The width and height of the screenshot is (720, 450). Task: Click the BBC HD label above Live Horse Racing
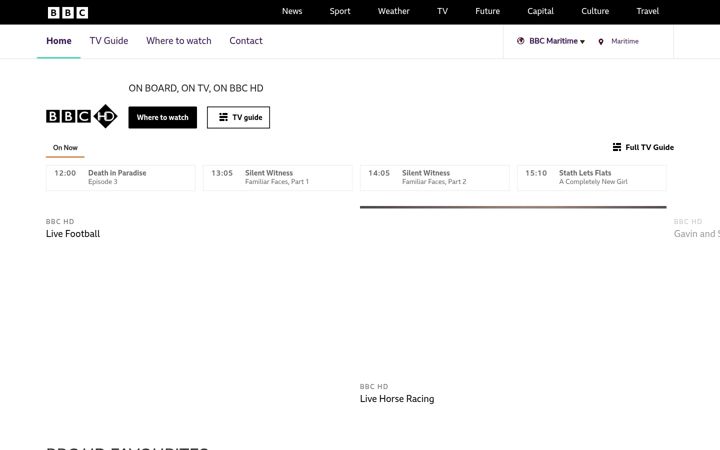tap(374, 387)
